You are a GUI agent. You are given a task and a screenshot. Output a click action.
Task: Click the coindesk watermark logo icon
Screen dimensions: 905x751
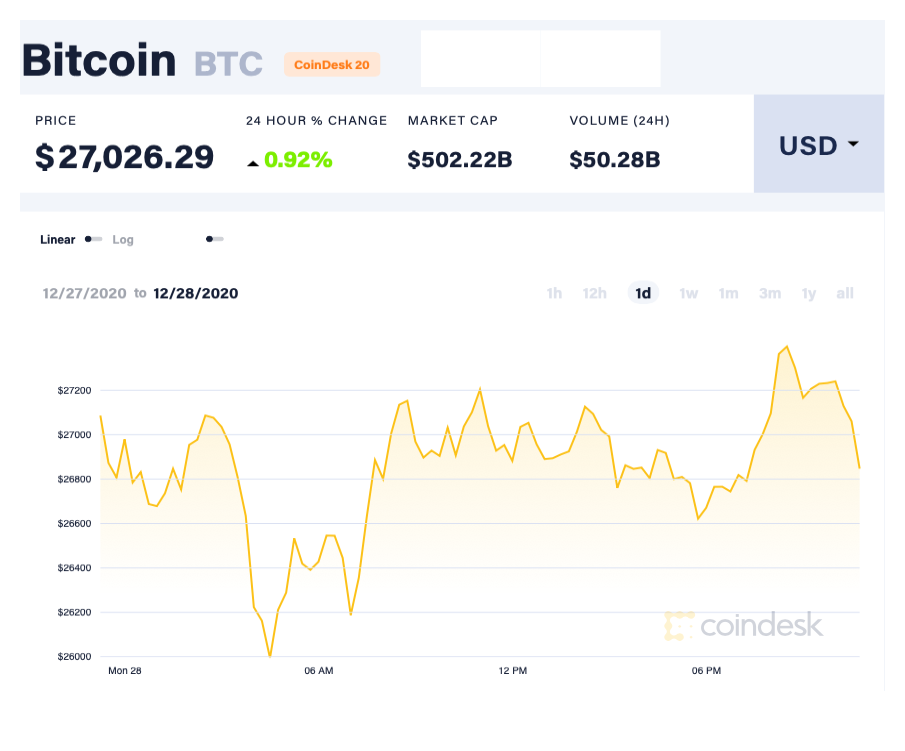679,627
